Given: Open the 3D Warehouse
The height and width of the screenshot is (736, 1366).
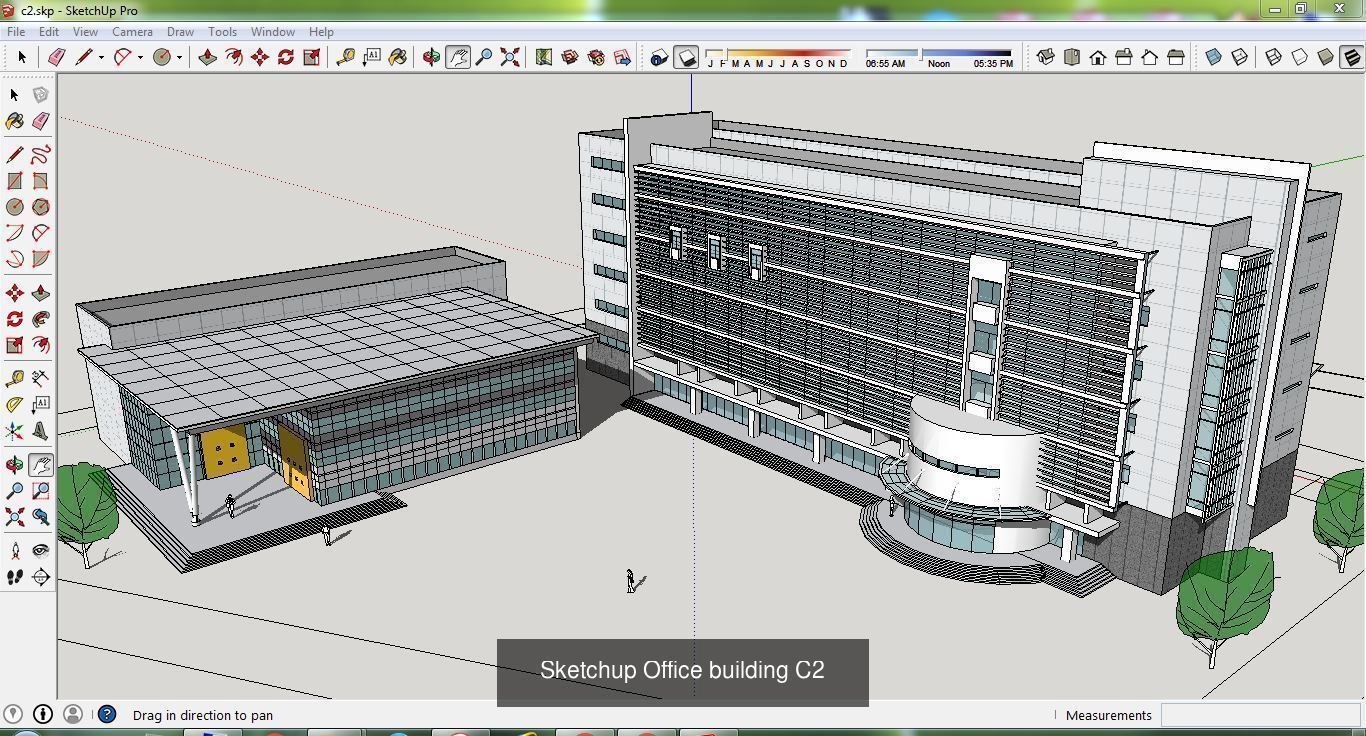Looking at the screenshot, I should point(570,57).
